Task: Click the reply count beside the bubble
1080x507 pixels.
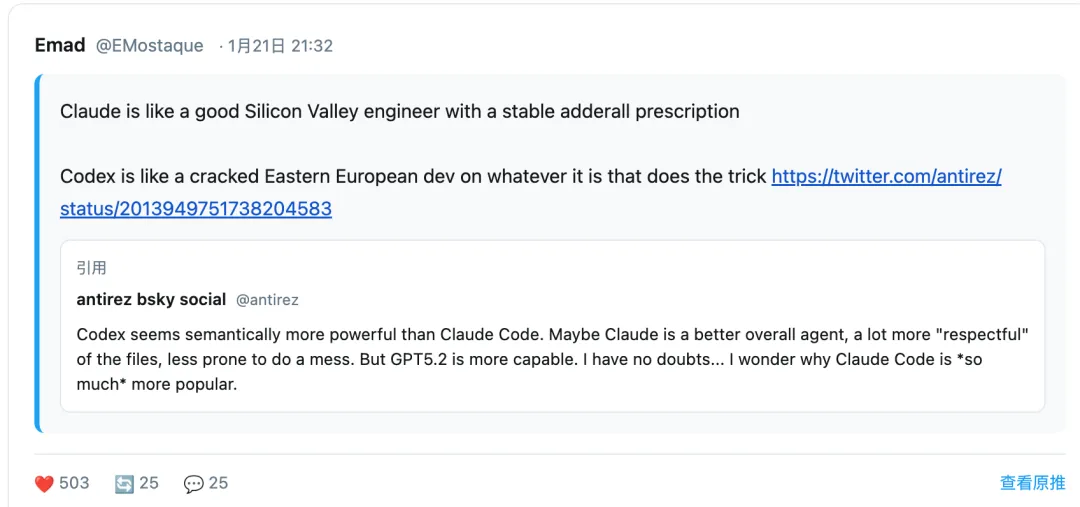Action: tap(218, 483)
